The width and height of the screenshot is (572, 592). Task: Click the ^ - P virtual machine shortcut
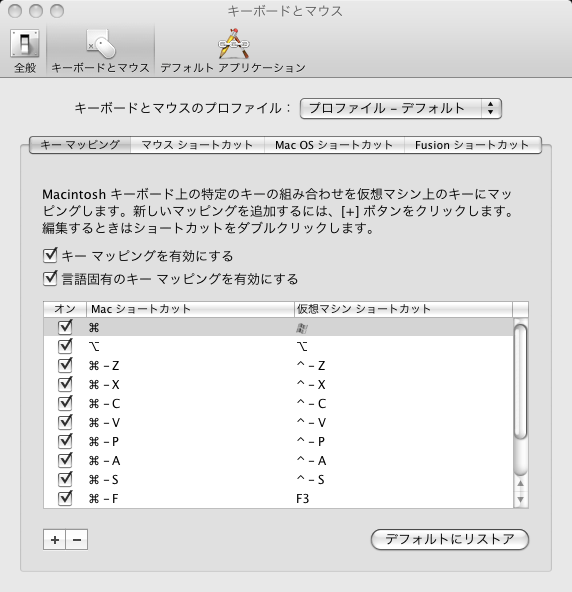(x=310, y=442)
